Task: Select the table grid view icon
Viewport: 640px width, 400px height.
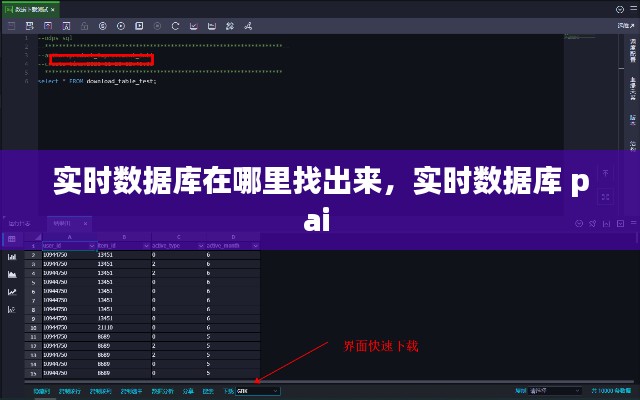Action: click(12, 240)
